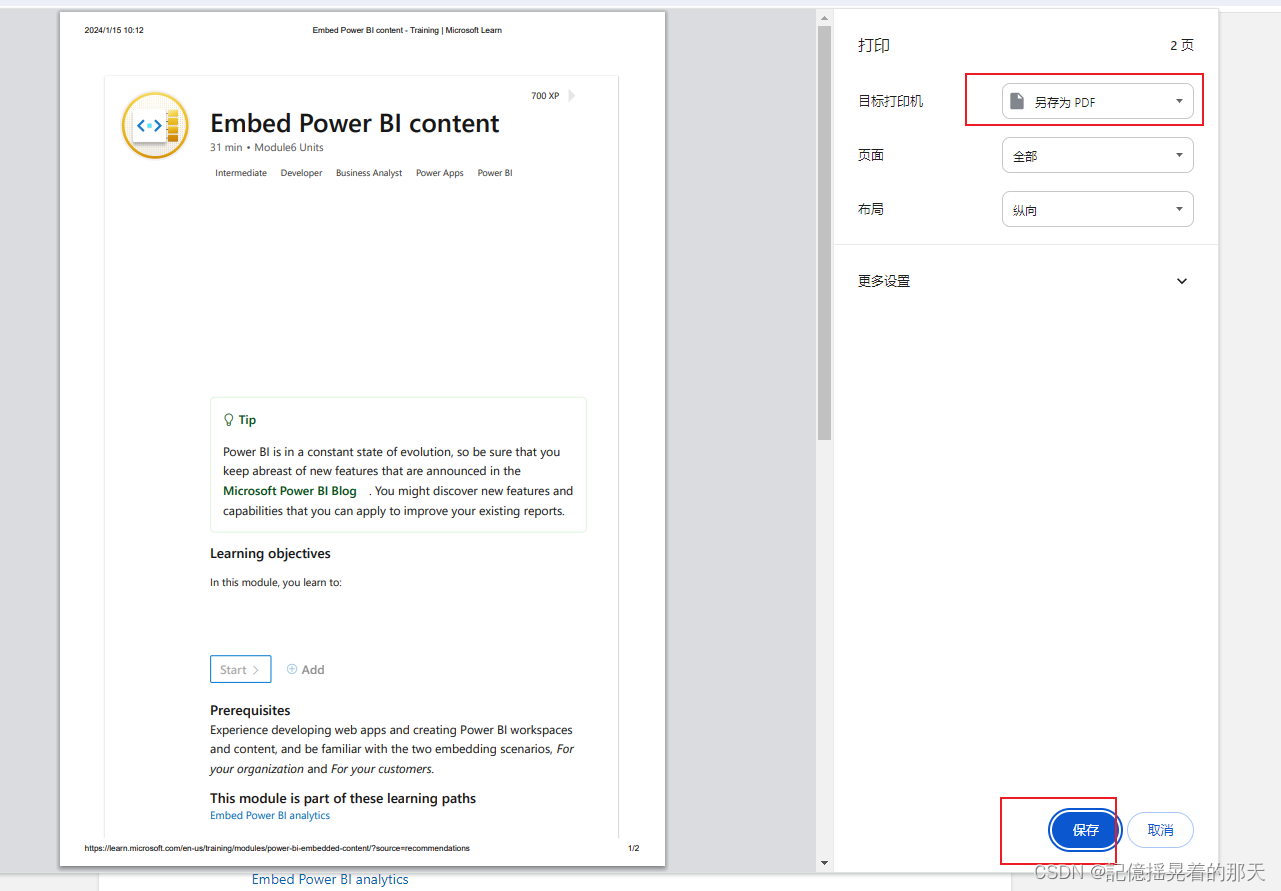Expand the 更多设置 section
1281x891 pixels.
(x=1025, y=281)
